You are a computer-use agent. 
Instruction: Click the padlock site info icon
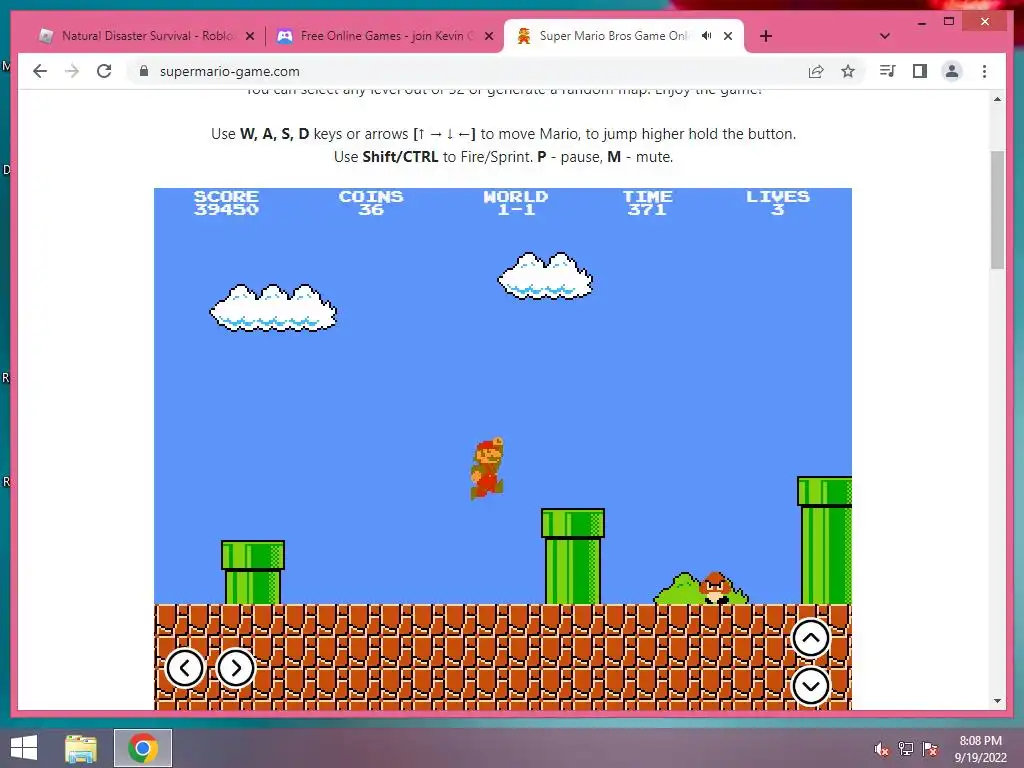coord(144,71)
